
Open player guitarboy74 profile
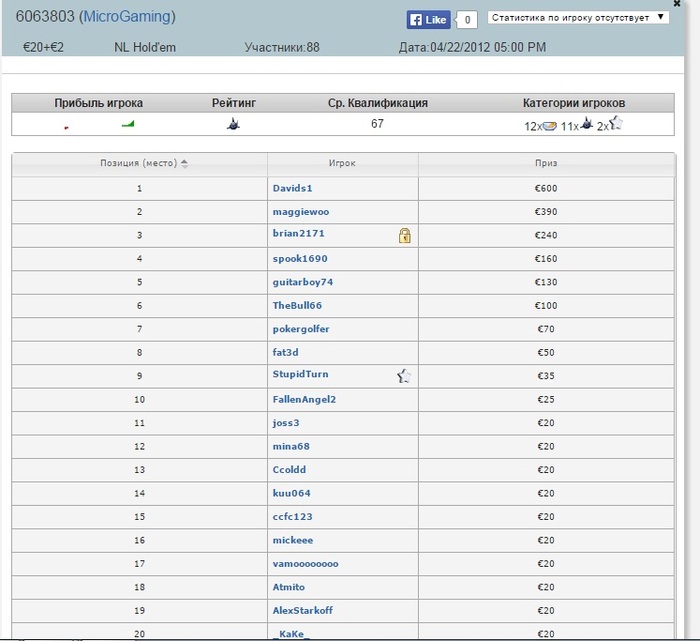(x=303, y=282)
